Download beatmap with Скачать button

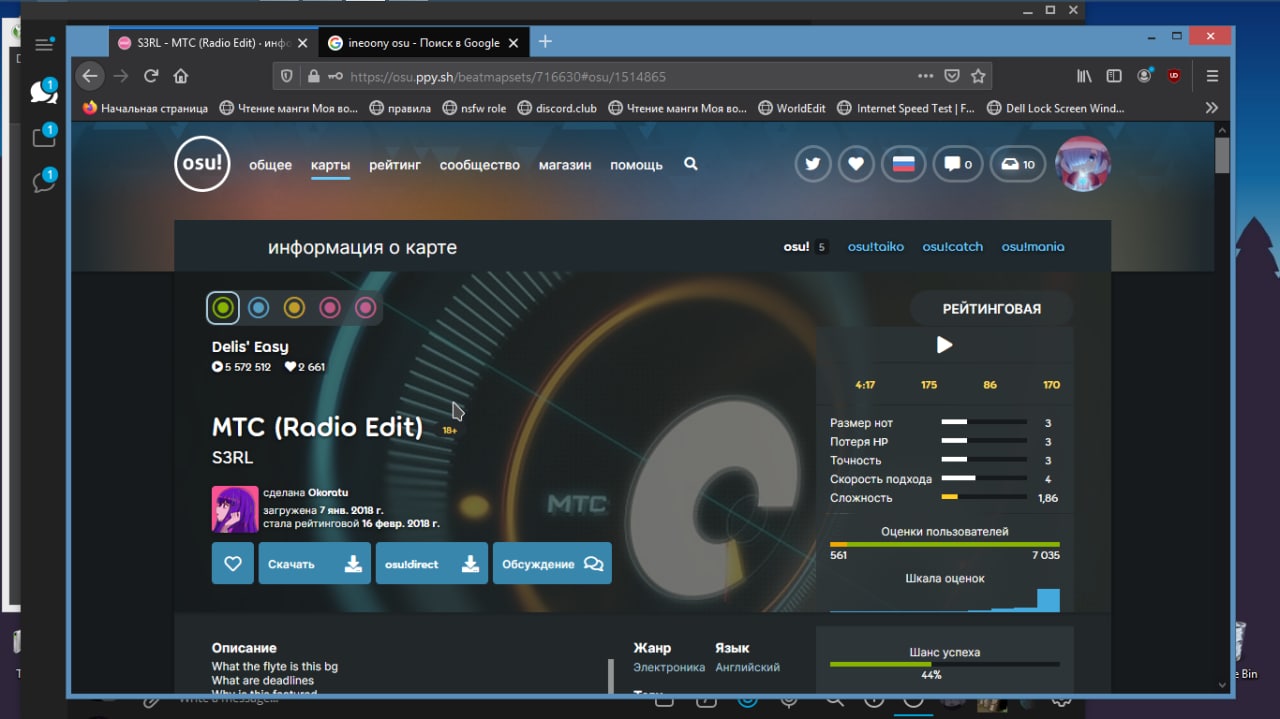click(314, 563)
